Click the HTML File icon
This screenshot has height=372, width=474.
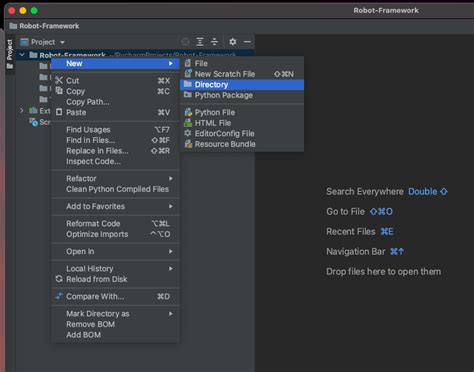(x=188, y=123)
